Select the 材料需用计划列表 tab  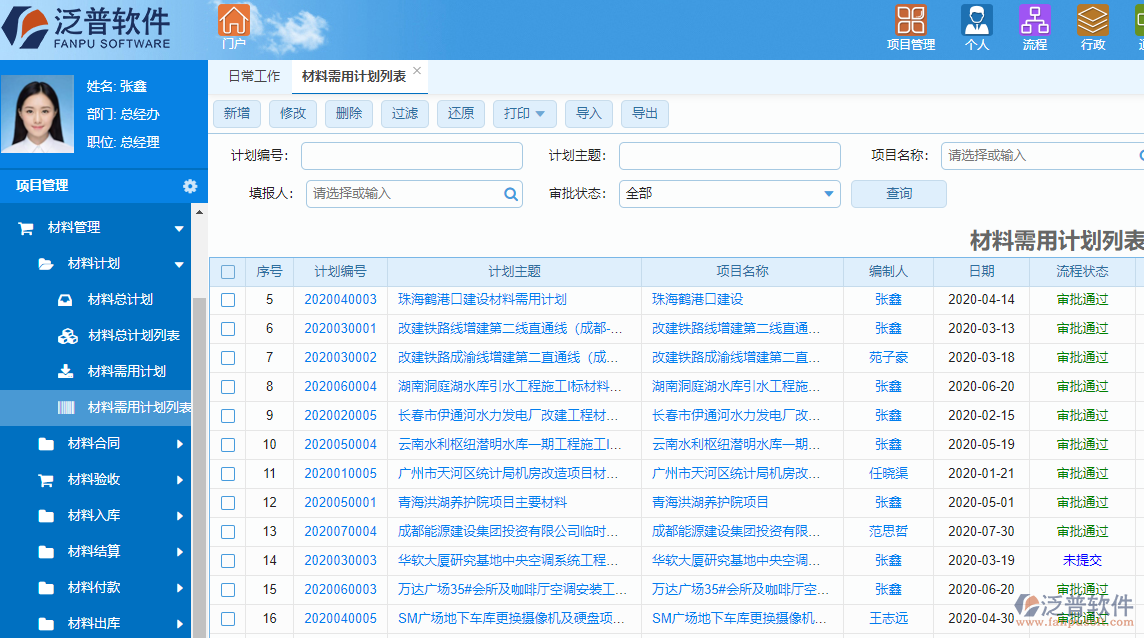352,74
